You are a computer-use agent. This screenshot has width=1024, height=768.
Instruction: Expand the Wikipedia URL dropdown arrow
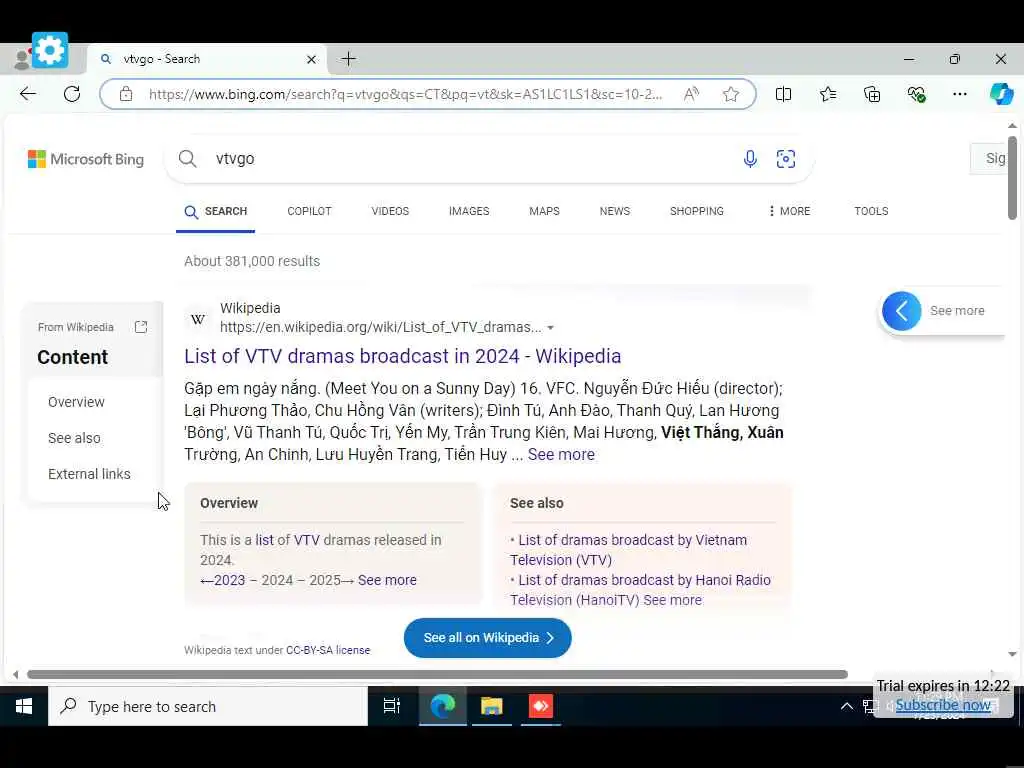[551, 328]
